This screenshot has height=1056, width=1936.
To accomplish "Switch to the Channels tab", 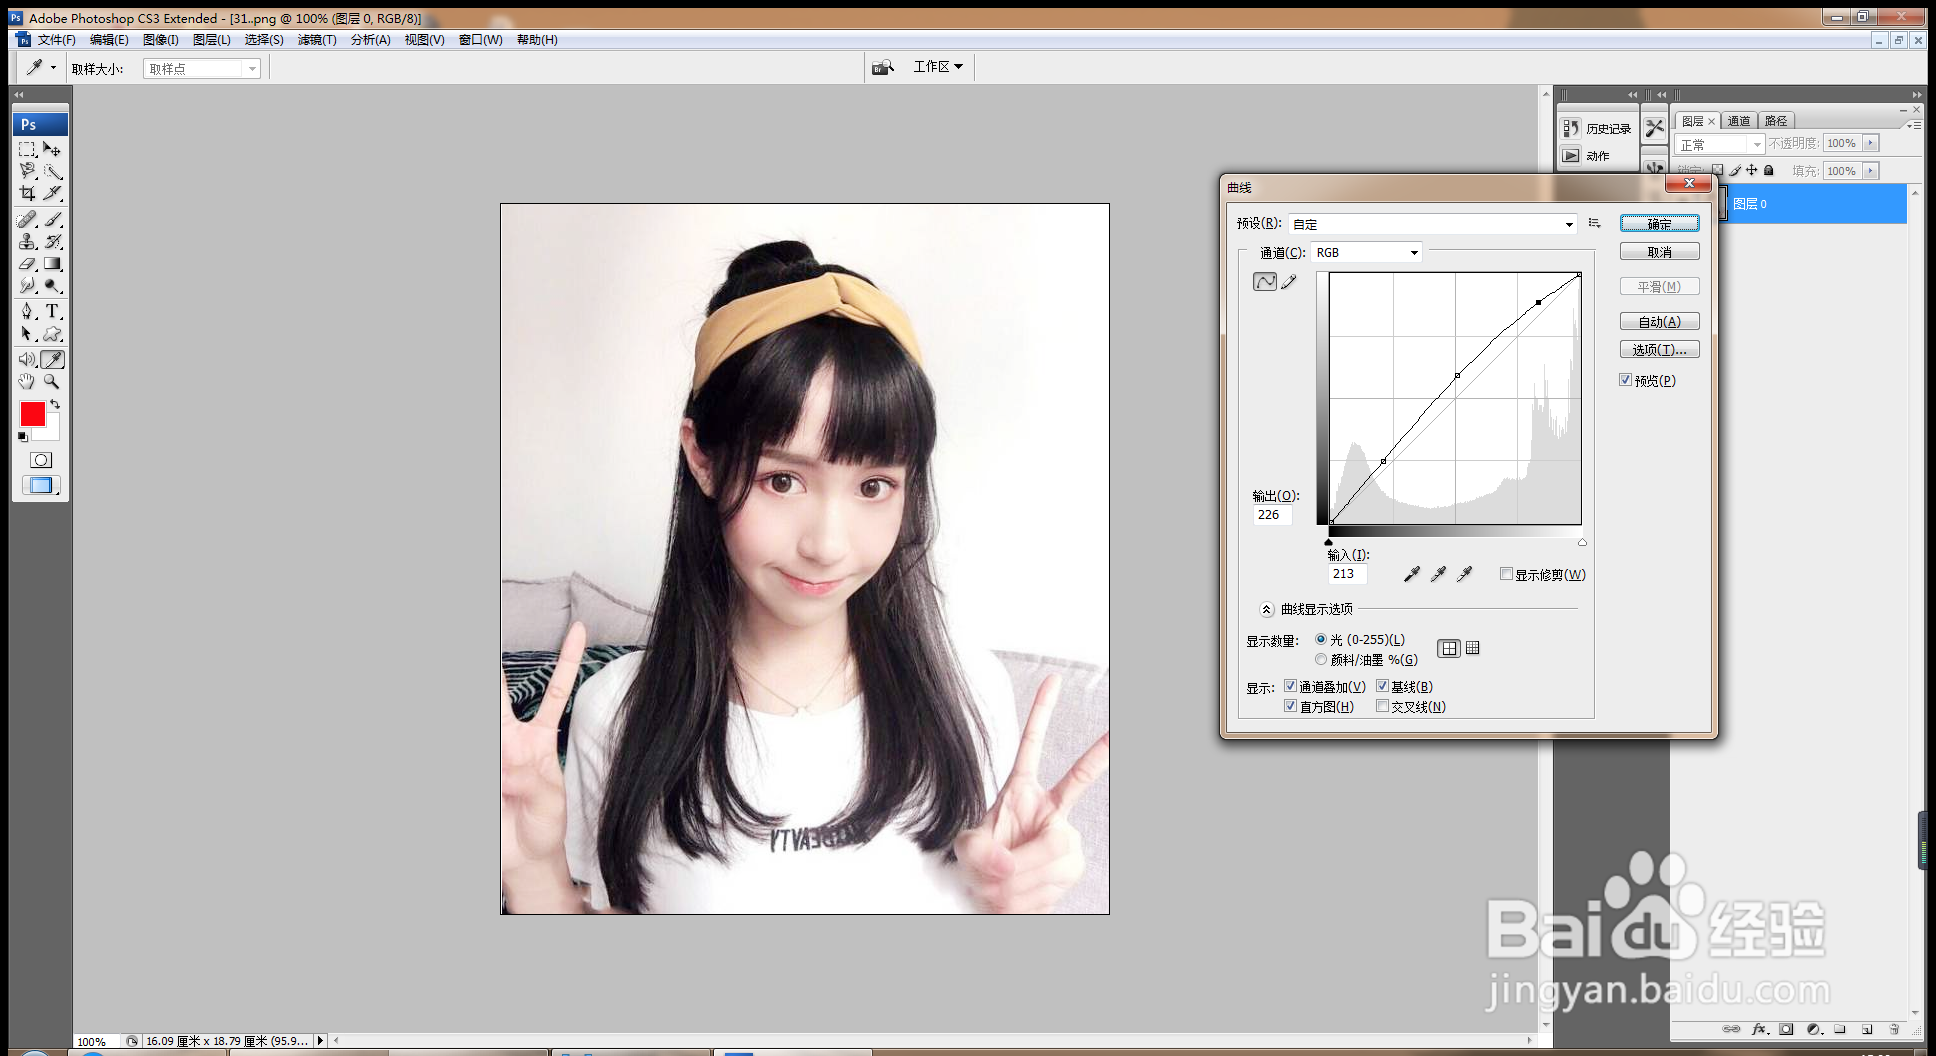I will pyautogui.click(x=1739, y=121).
